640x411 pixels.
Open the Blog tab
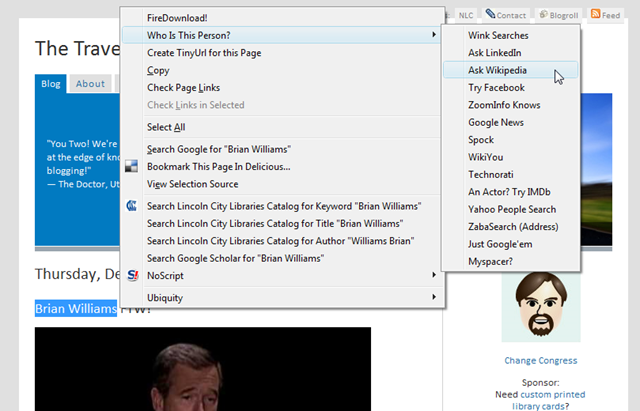[x=51, y=84]
